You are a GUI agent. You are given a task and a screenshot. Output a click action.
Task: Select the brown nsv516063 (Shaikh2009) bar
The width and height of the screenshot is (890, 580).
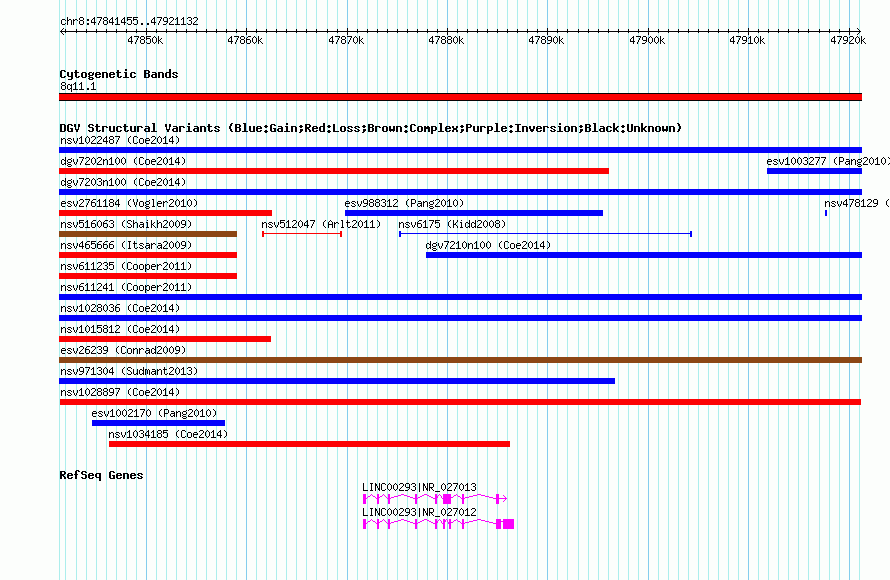(x=148, y=234)
